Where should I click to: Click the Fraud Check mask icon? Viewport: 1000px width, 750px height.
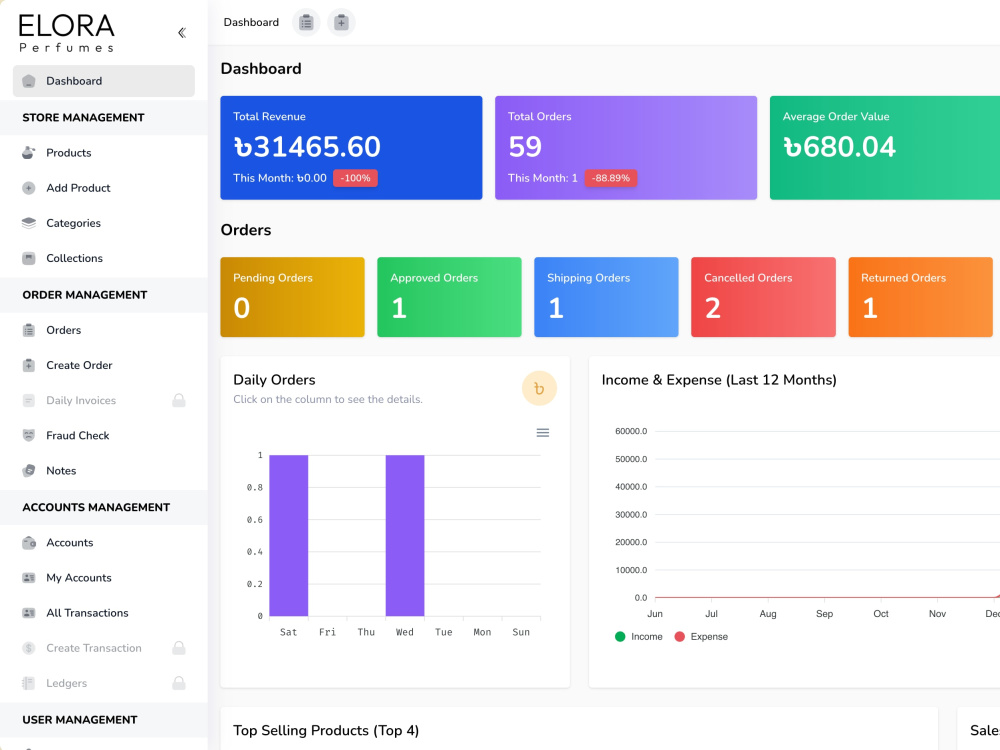point(29,436)
